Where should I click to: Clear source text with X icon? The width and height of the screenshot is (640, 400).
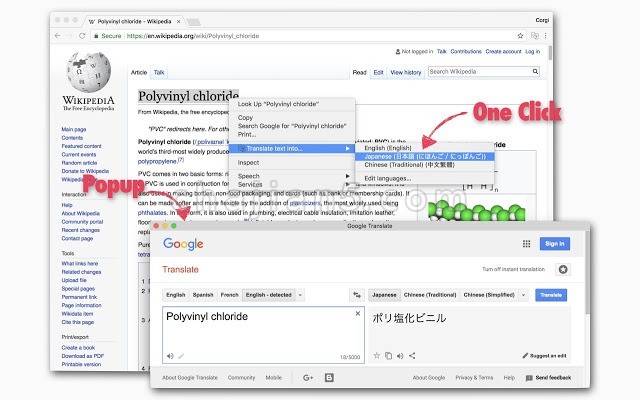pos(358,313)
